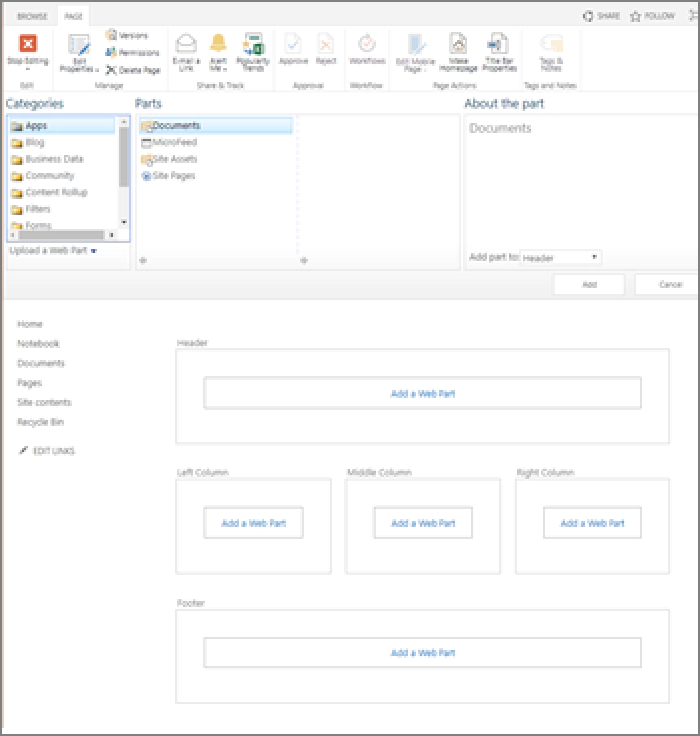Viewport: 700px width, 736px height.
Task: Click the E-mail a Link icon
Action: [x=186, y=44]
